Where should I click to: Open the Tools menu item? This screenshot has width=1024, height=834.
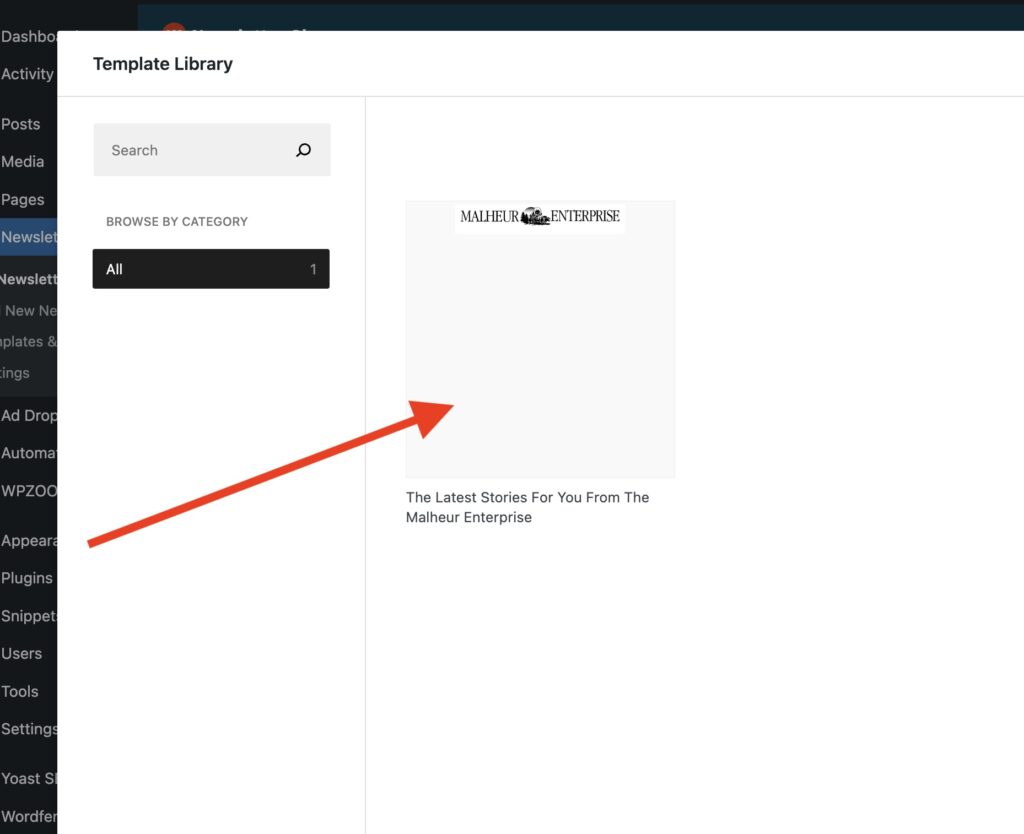(x=20, y=691)
